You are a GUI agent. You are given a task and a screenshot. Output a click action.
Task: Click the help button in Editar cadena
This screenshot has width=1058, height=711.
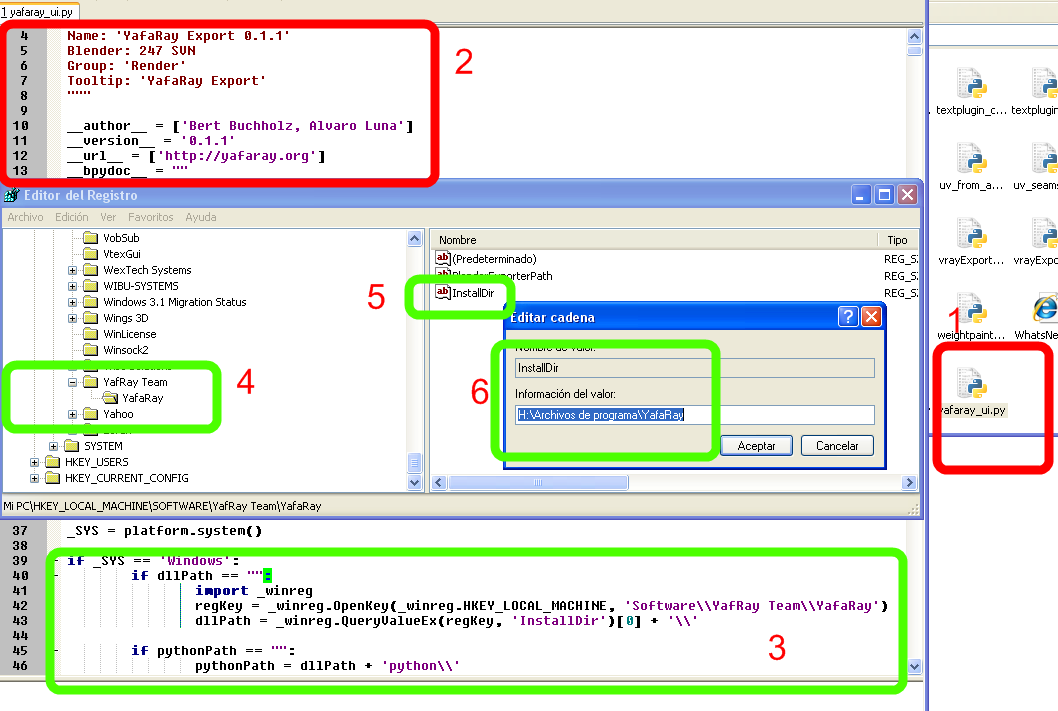pyautogui.click(x=847, y=316)
